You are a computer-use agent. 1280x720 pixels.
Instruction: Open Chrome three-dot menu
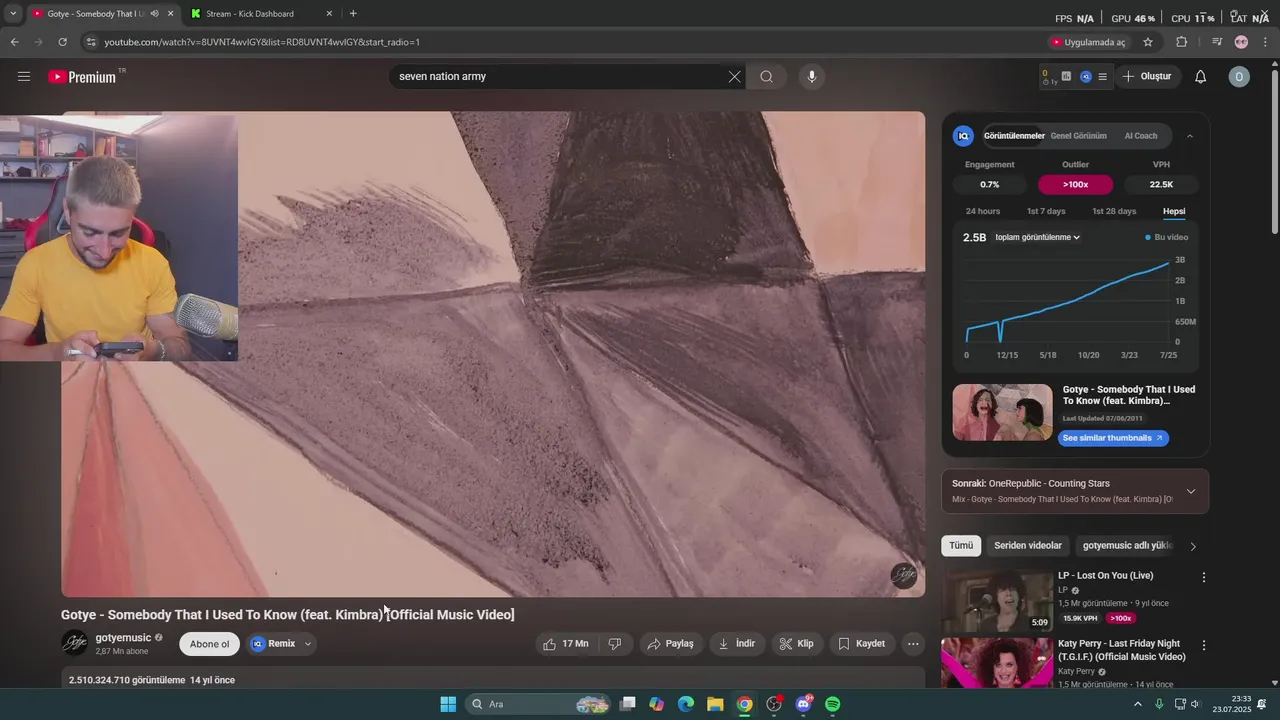(1265, 42)
